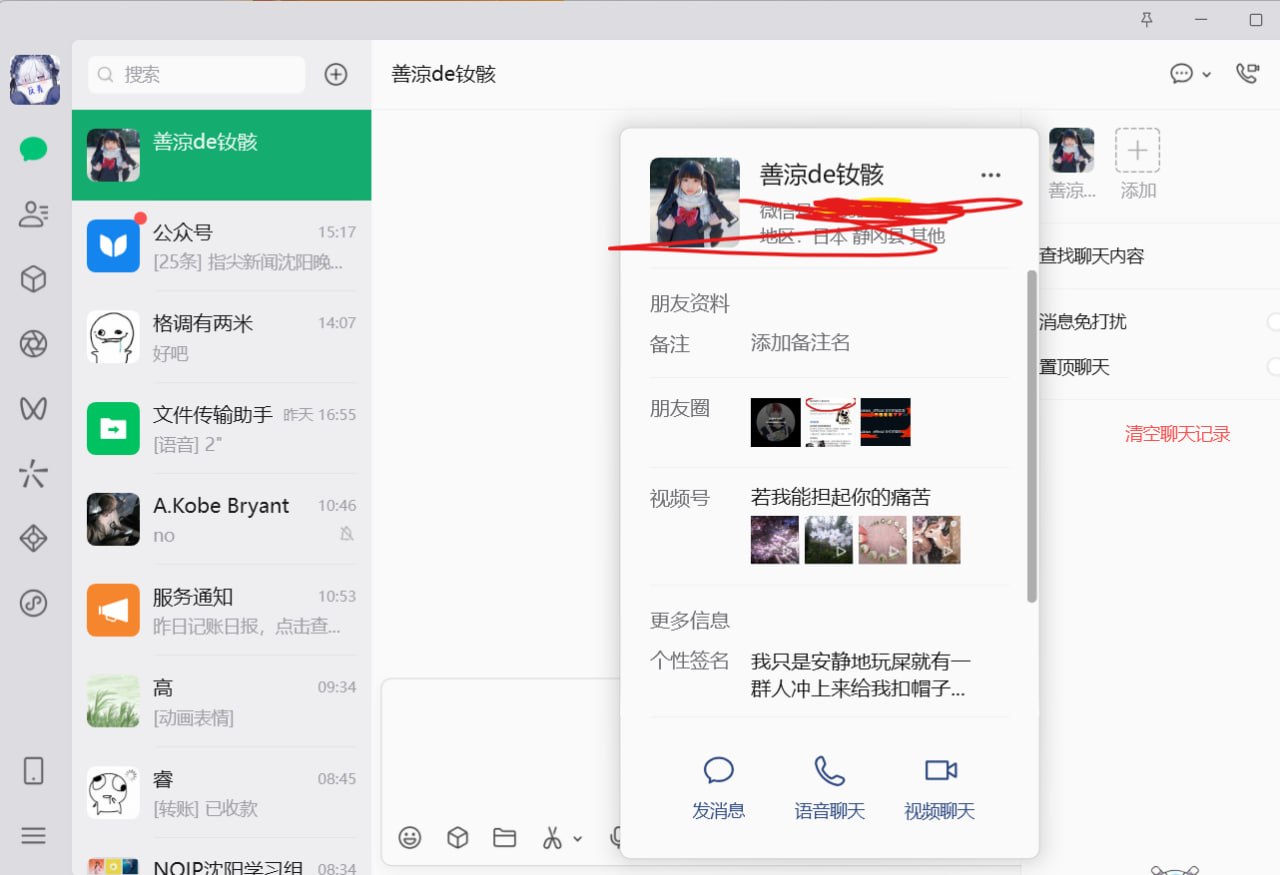The height and width of the screenshot is (875, 1280).
Task: Click the phone icon in left sidebar
Action: 34,770
